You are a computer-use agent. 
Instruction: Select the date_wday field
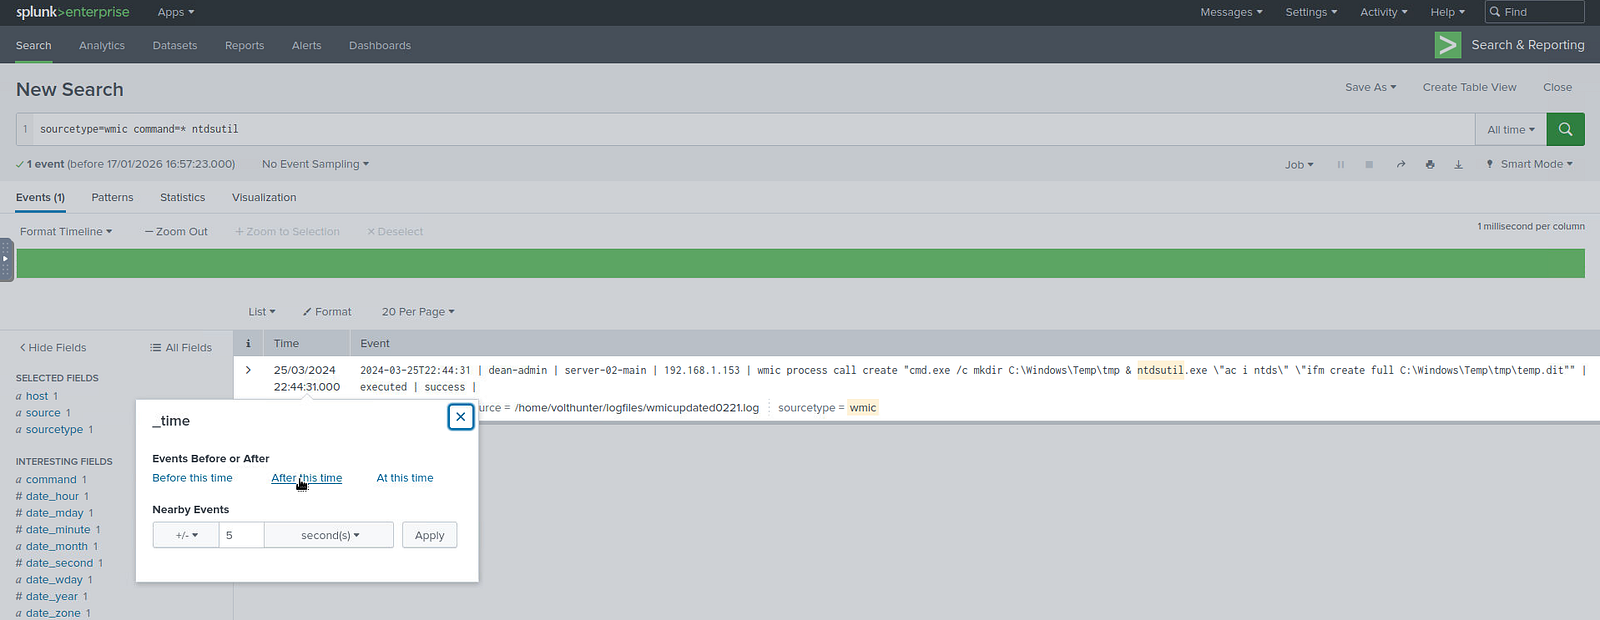pos(55,579)
